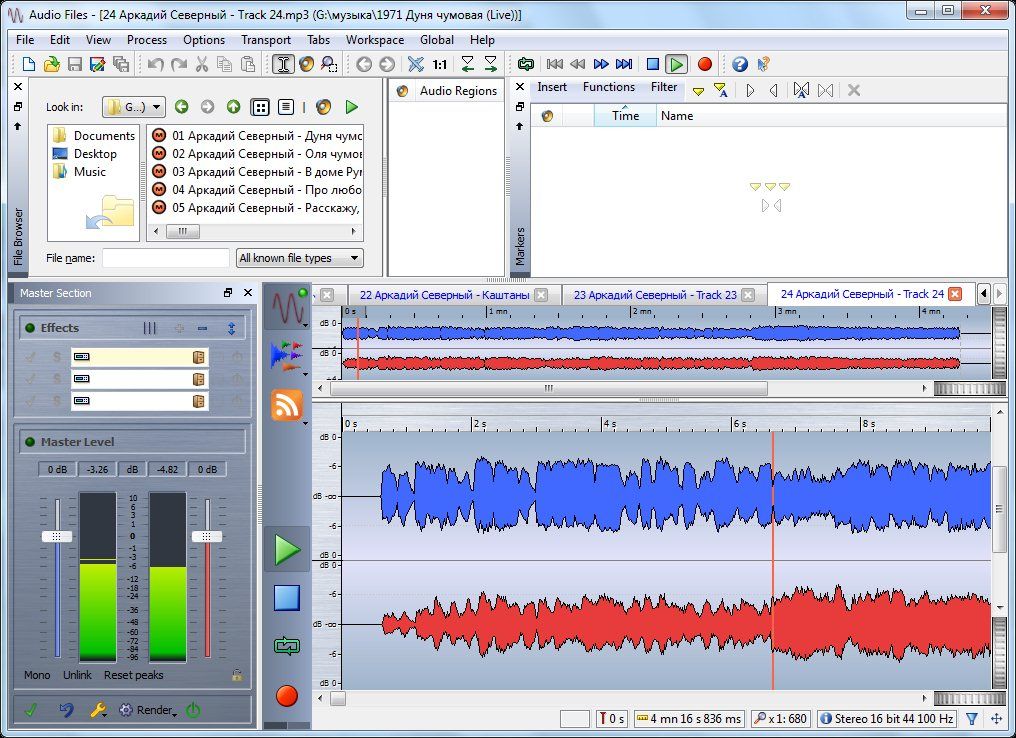Click the Mono button under the meters
The width and height of the screenshot is (1016, 738).
(37, 675)
